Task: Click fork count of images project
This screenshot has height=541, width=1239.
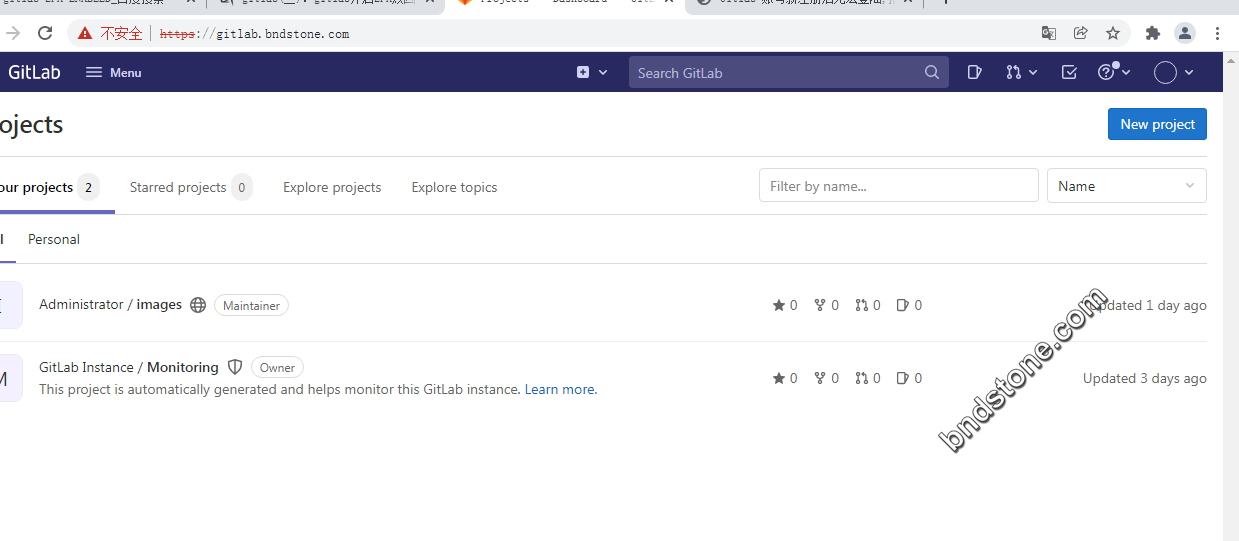Action: (x=826, y=305)
